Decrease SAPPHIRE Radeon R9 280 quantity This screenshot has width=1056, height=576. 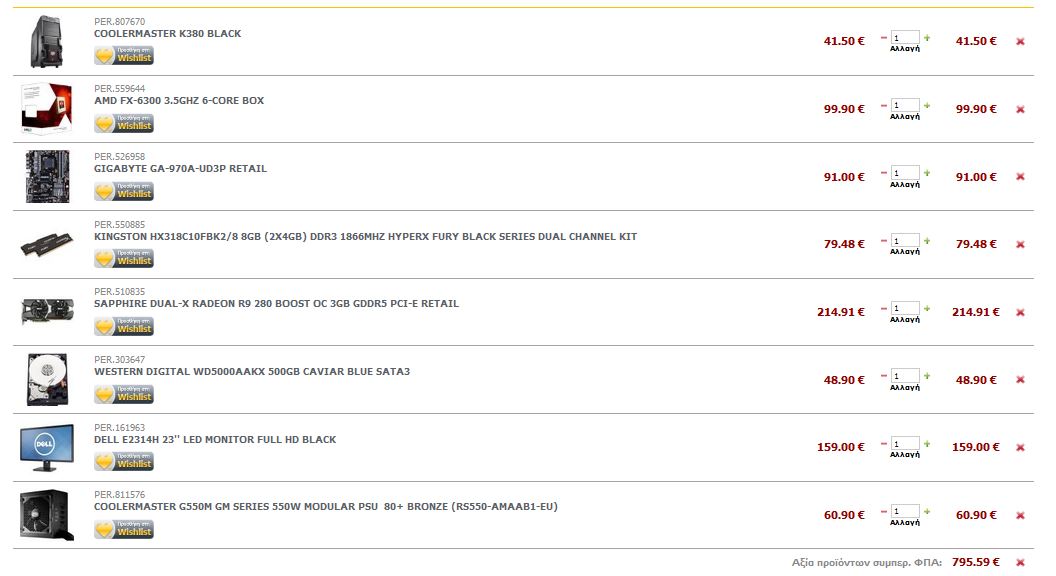(884, 309)
